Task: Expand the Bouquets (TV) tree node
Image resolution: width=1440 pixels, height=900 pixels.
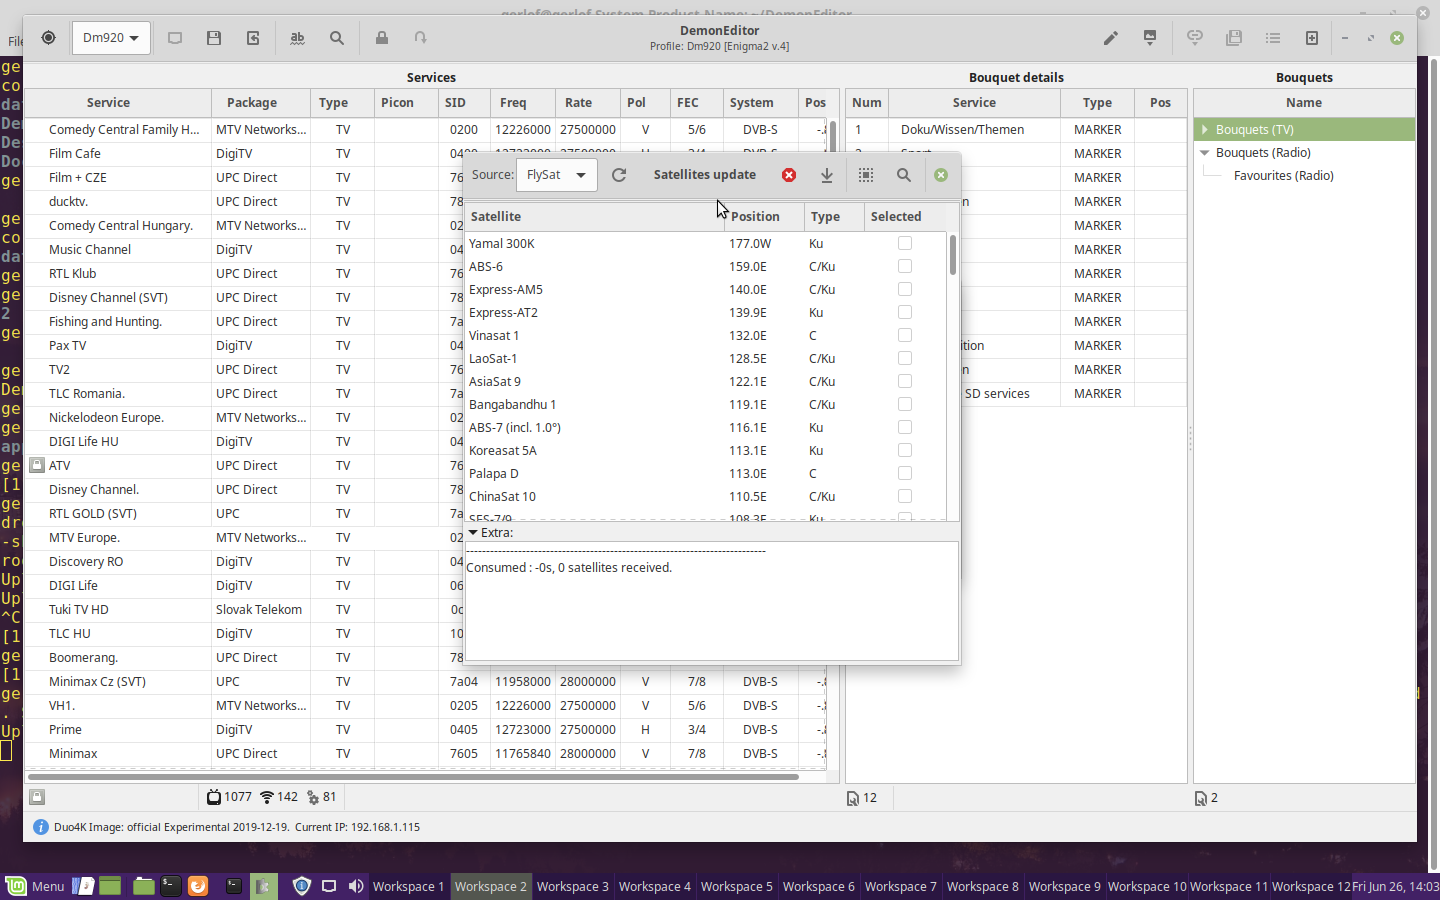Action: 1205,129
